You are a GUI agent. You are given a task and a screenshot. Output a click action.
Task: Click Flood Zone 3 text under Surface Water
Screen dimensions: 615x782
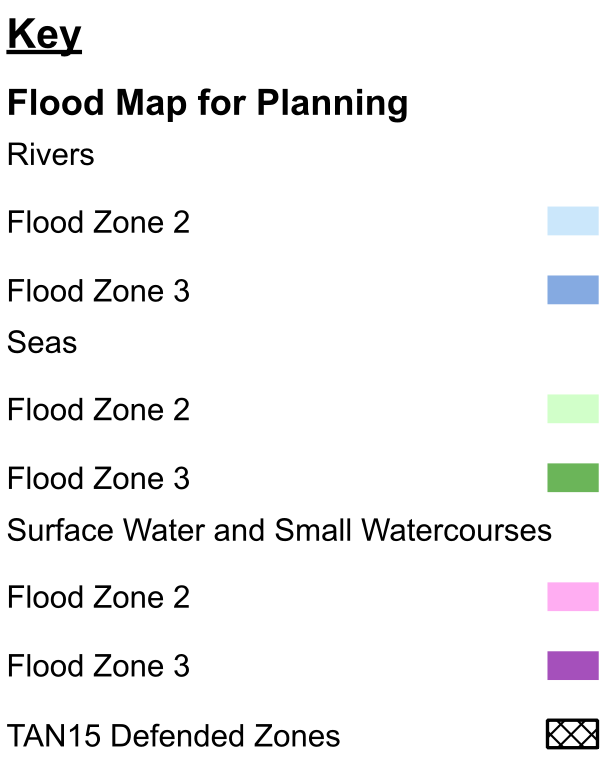coord(98,666)
